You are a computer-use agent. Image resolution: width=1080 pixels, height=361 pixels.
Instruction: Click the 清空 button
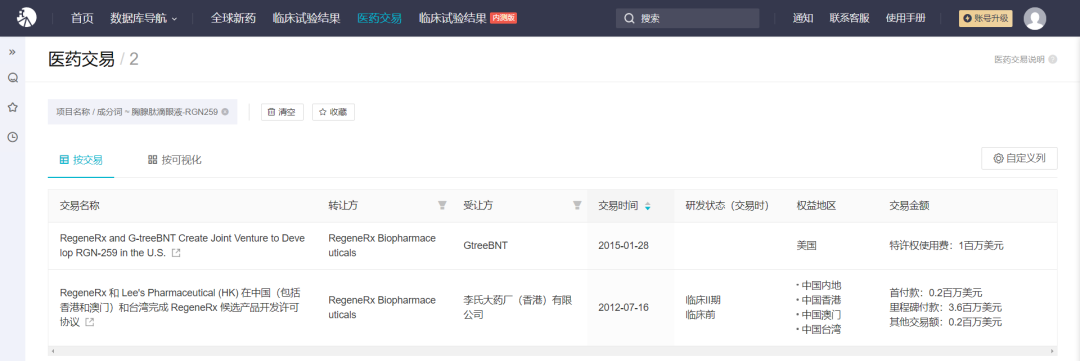pyautogui.click(x=282, y=112)
